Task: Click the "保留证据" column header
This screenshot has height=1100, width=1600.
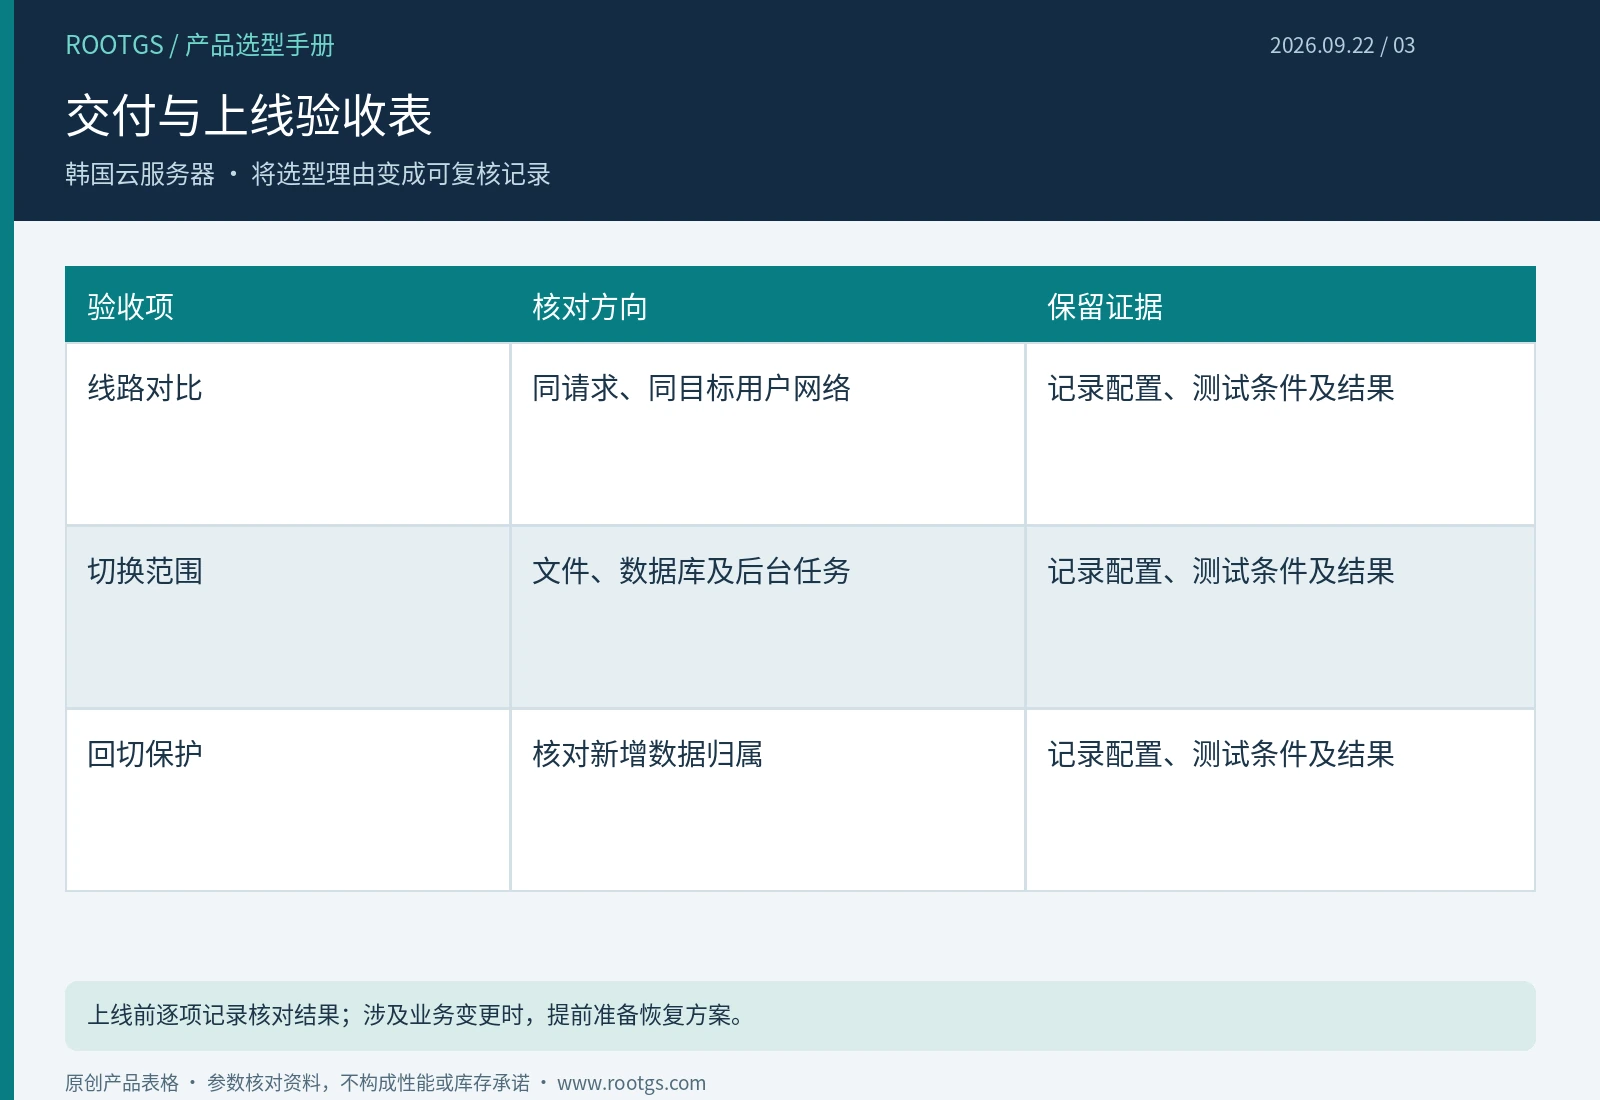Action: 1280,305
